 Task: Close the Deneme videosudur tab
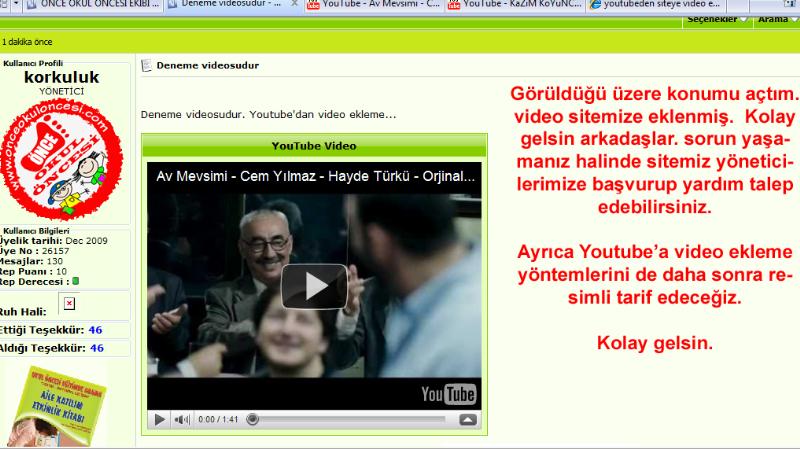click(294, 4)
